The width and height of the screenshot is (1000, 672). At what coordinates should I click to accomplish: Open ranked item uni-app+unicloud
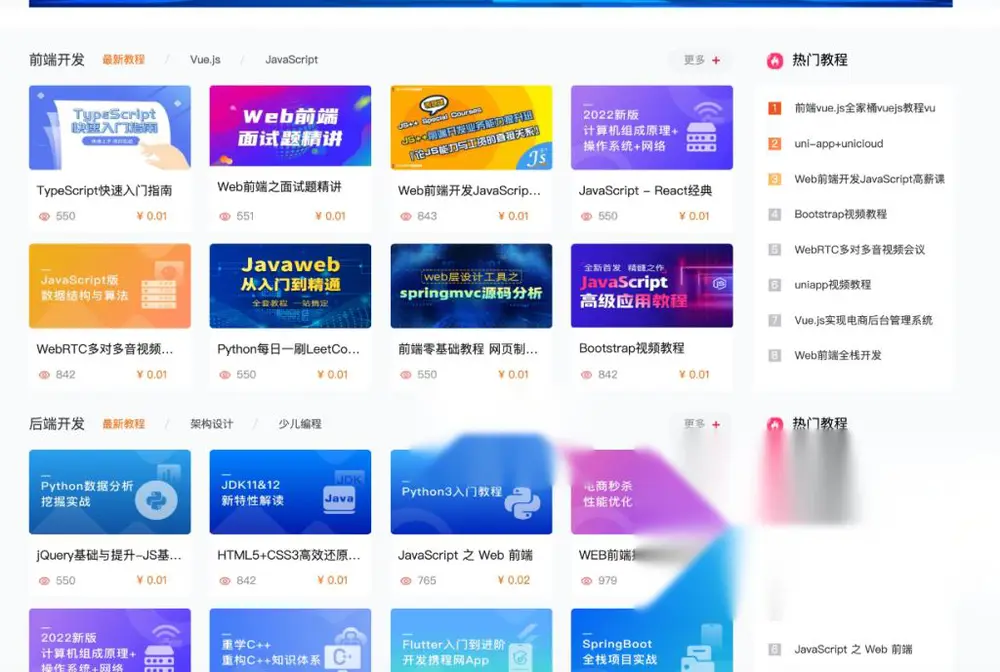point(839,143)
